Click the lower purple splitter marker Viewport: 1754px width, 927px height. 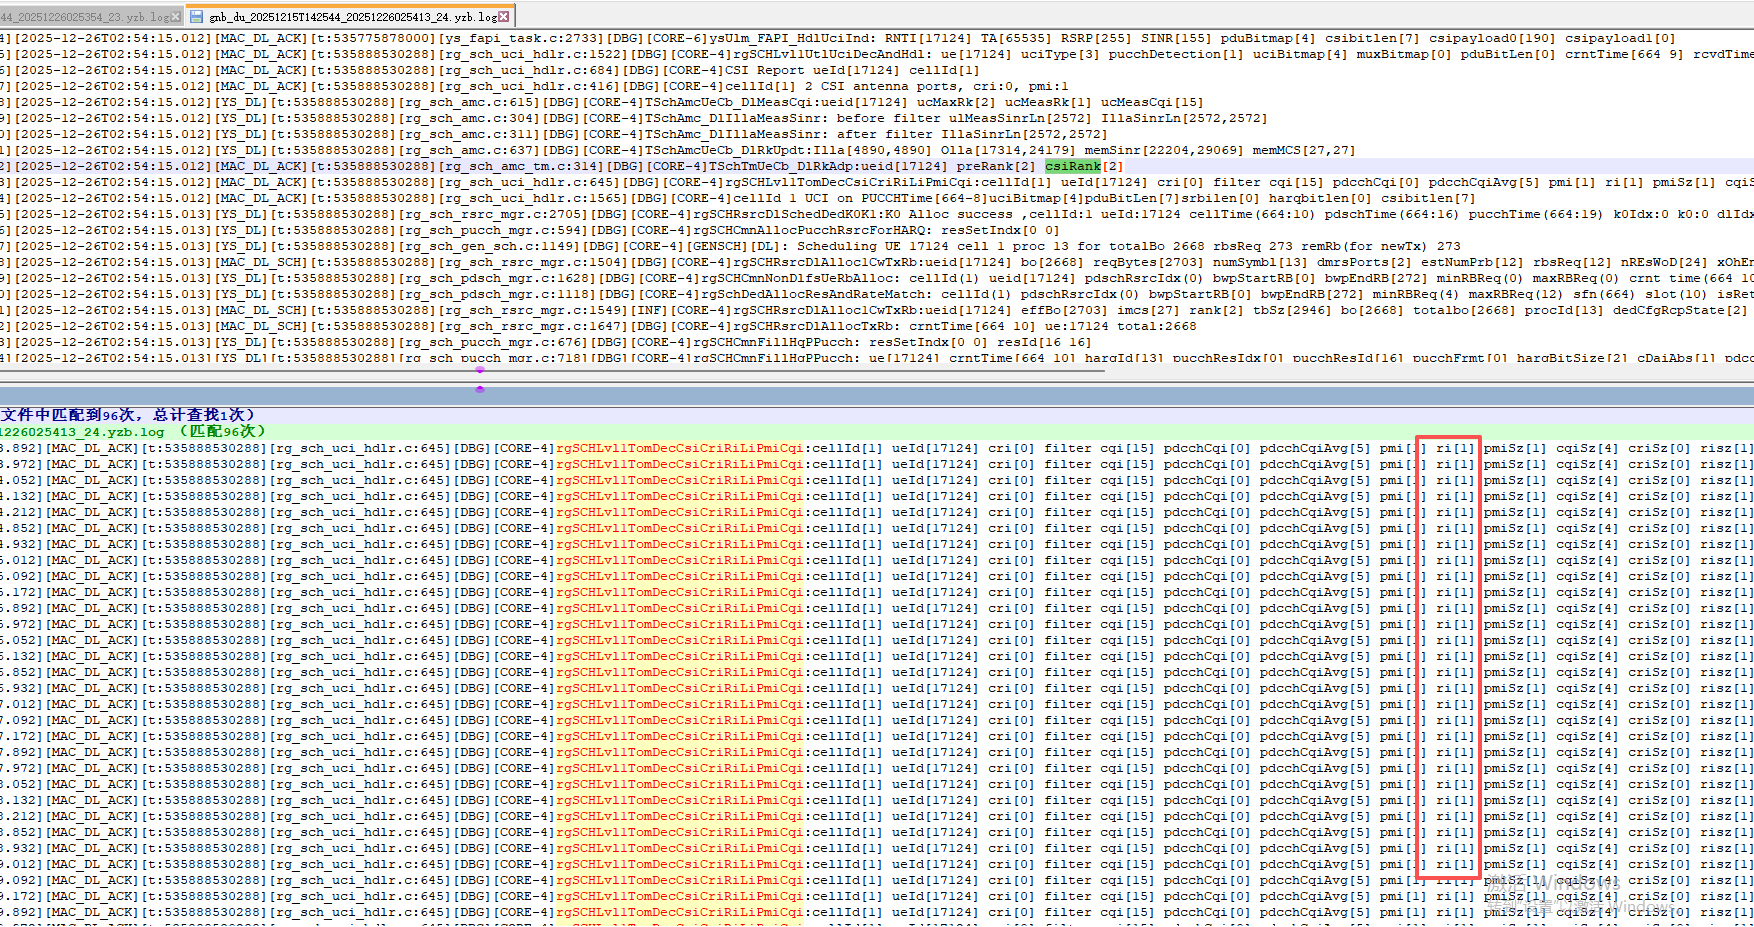click(x=480, y=389)
